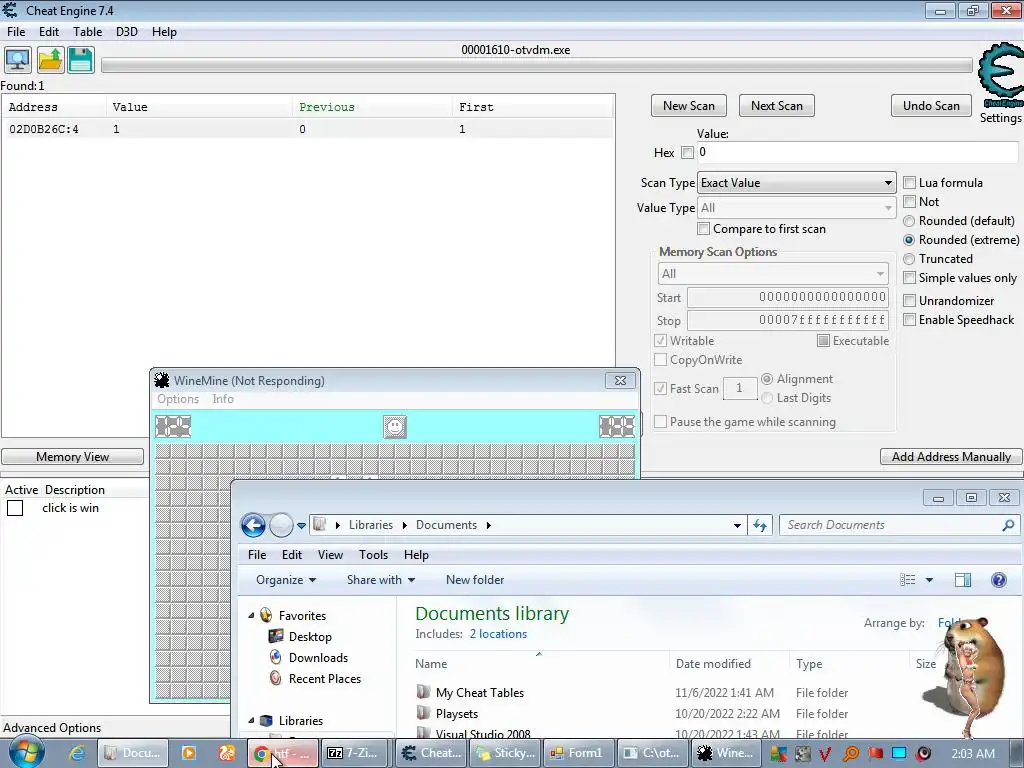Toggle the Unrandomizer checkbox
The width and height of the screenshot is (1024, 768).
[x=909, y=300]
